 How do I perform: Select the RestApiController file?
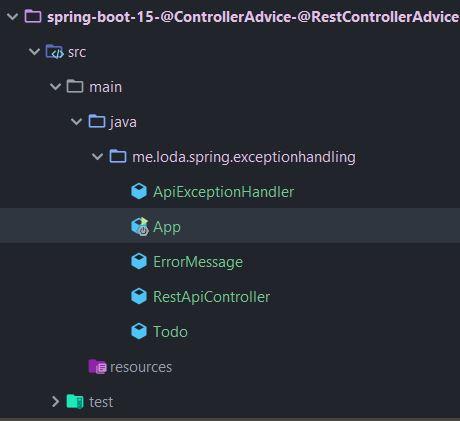(211, 297)
